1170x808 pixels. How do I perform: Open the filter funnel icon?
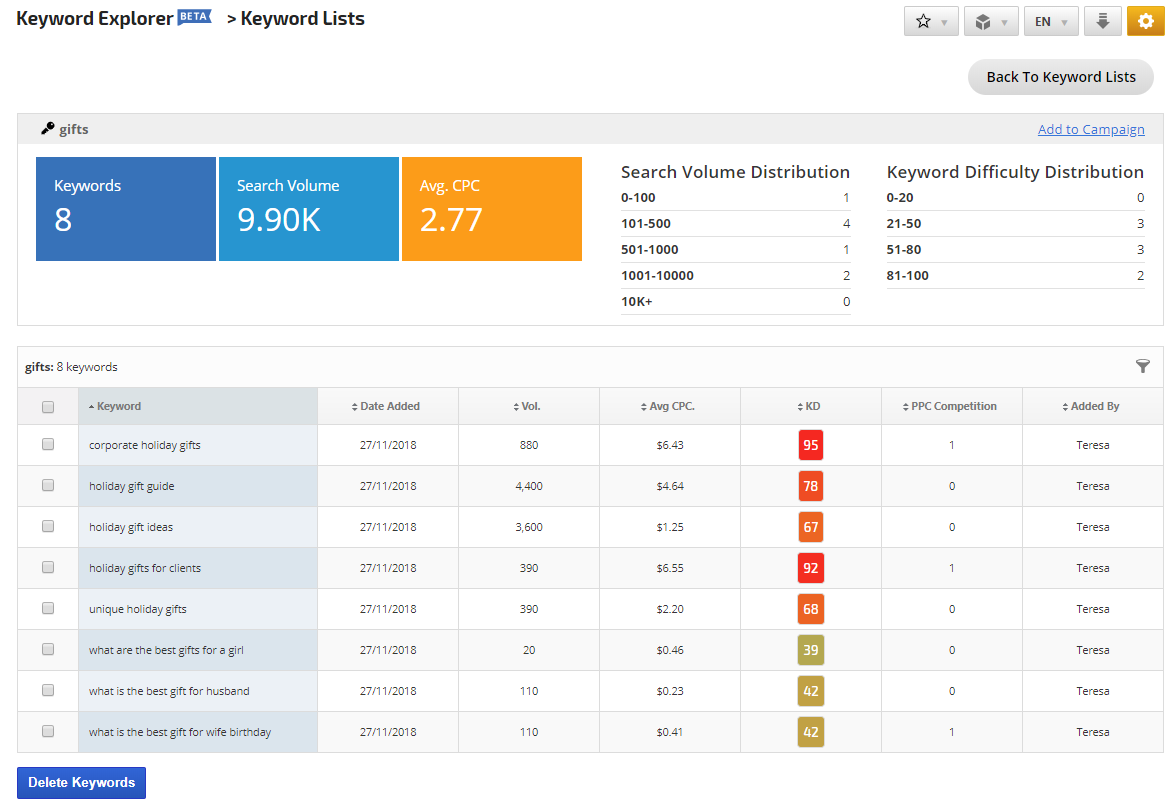tap(1143, 366)
